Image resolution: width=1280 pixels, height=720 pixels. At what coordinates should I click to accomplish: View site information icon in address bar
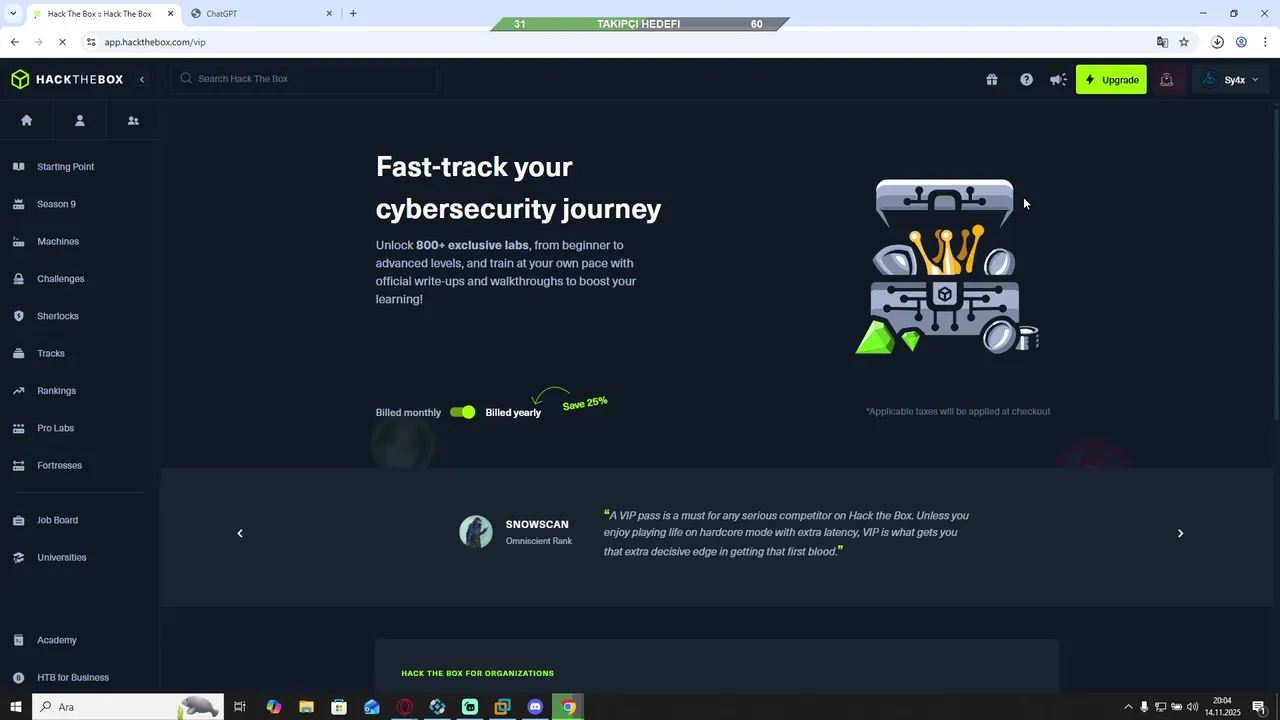91,42
